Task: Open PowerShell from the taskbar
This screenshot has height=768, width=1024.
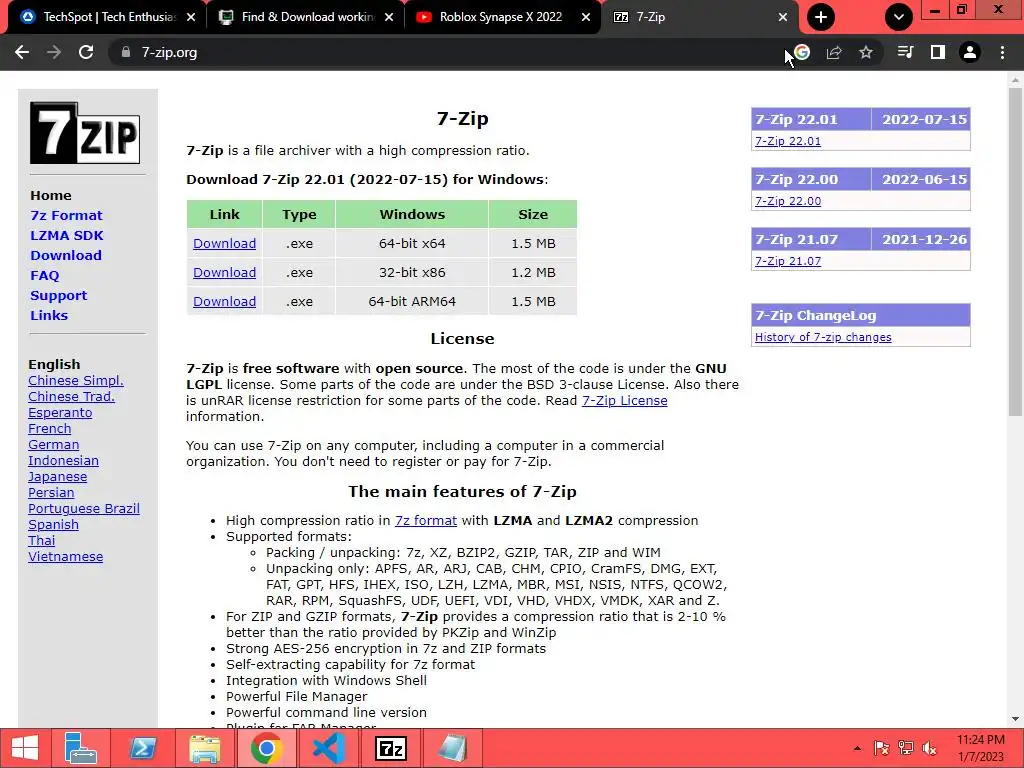Action: (142, 748)
